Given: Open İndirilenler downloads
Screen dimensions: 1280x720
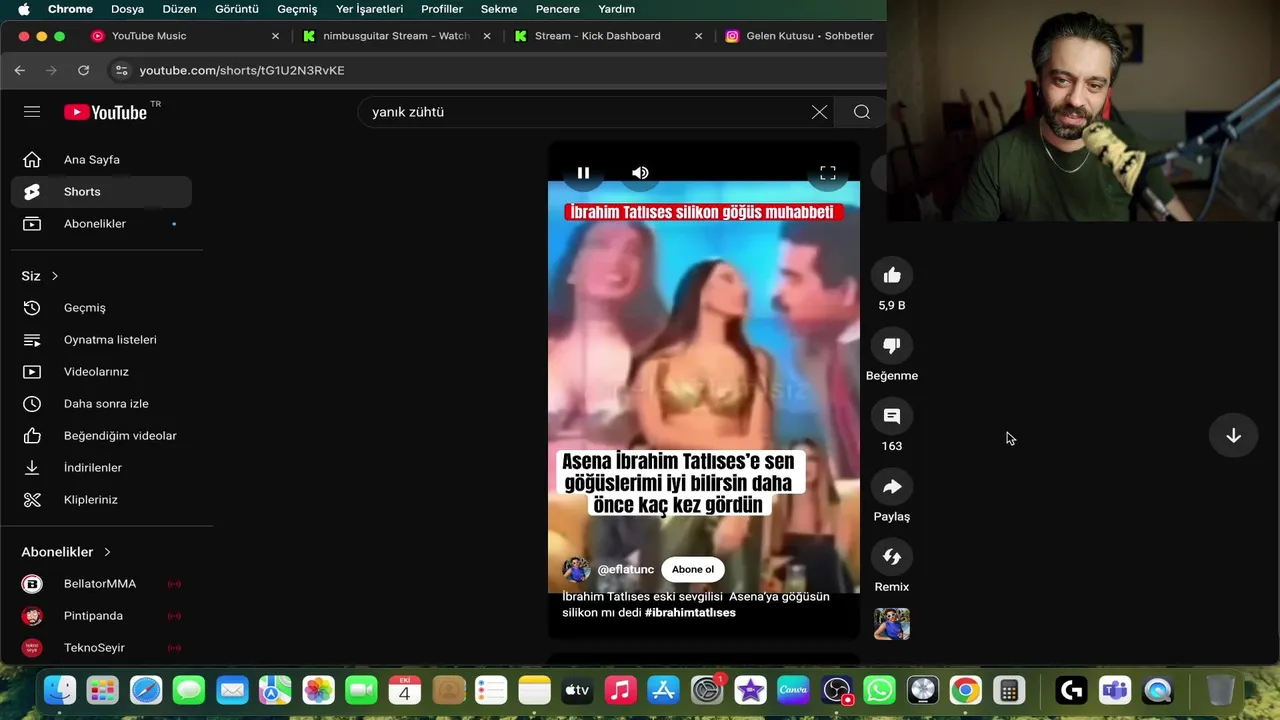Looking at the screenshot, I should 101,468.
